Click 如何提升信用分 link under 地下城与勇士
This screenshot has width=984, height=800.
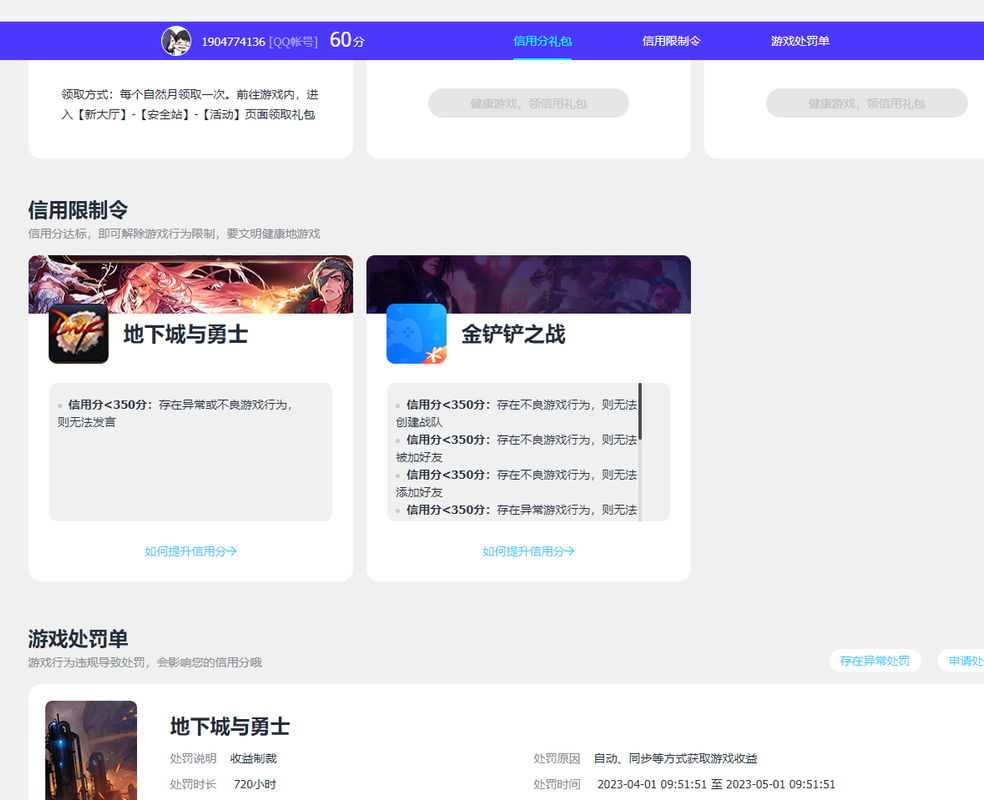[x=191, y=552]
